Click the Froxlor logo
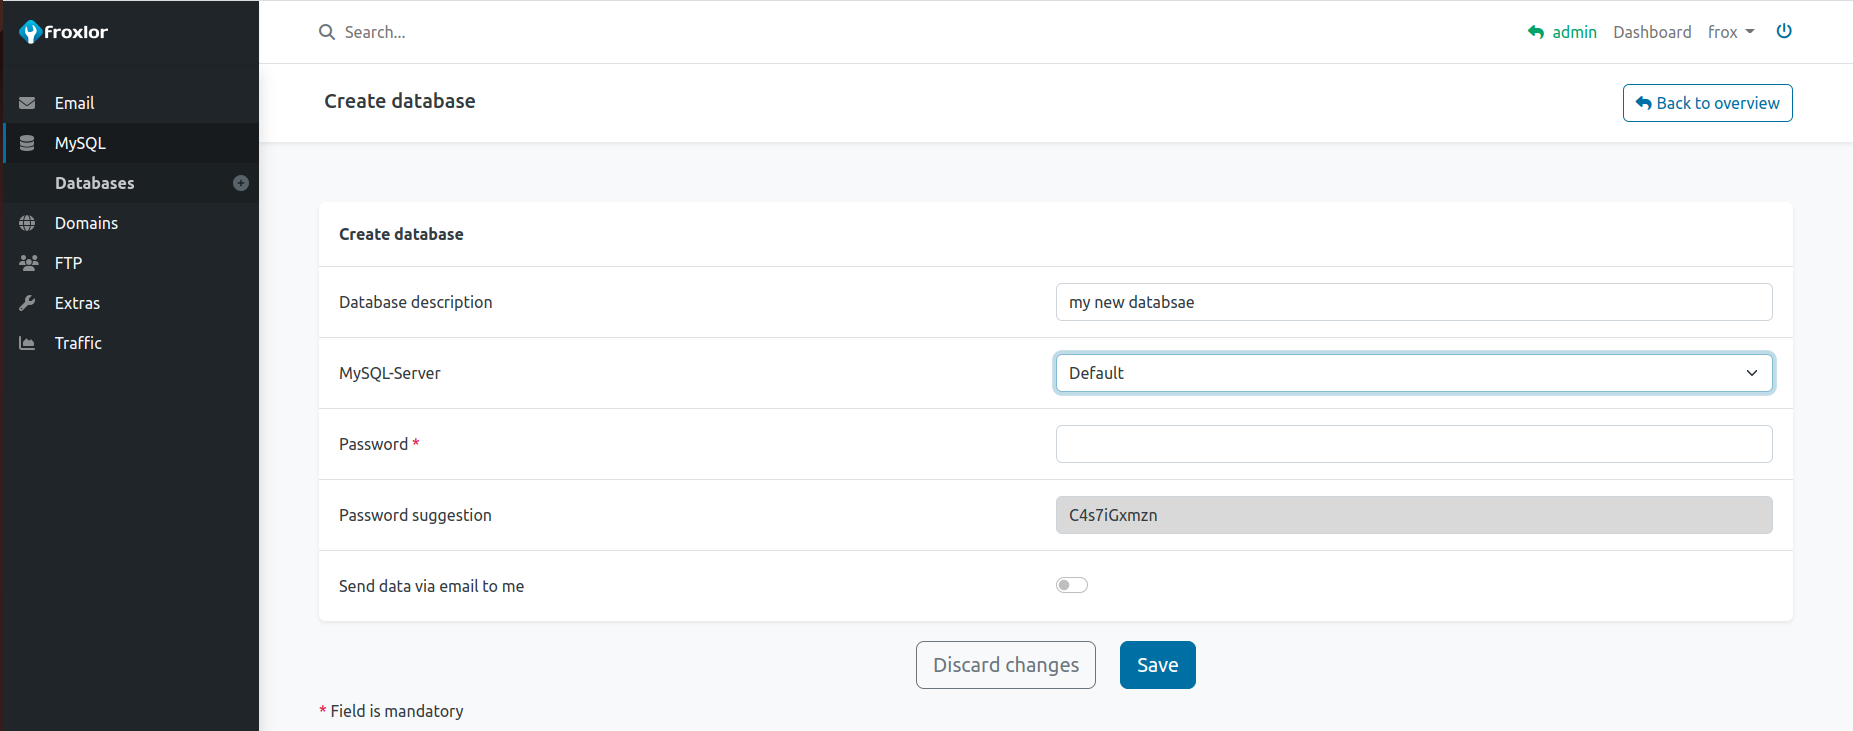The height and width of the screenshot is (731, 1853). pyautogui.click(x=64, y=32)
